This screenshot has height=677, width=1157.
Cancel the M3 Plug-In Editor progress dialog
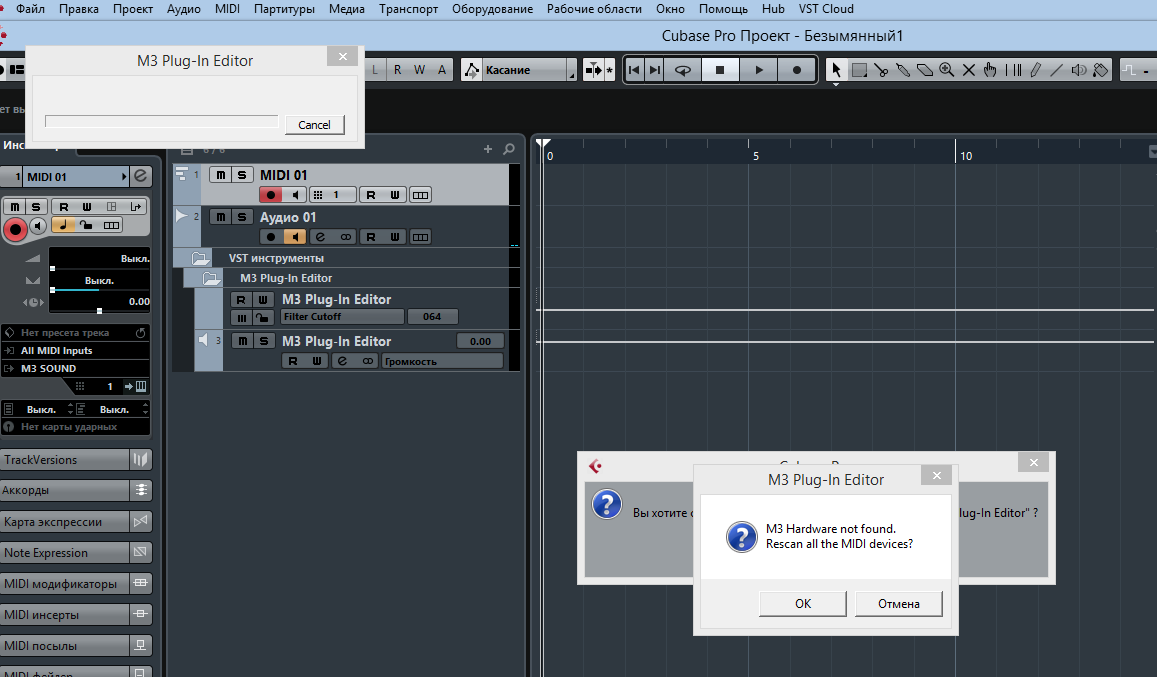[x=314, y=125]
